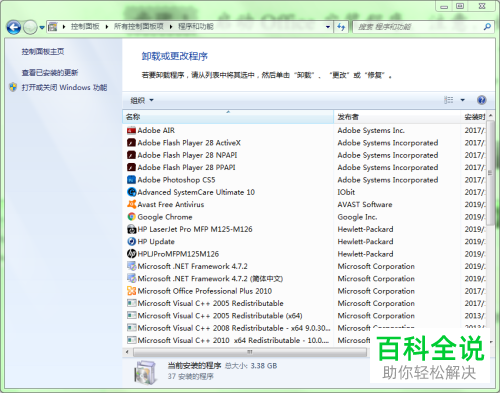Viewport: 500px width, 393px height.
Task: Click vertical scrollbar up arrow
Action: 490,116
